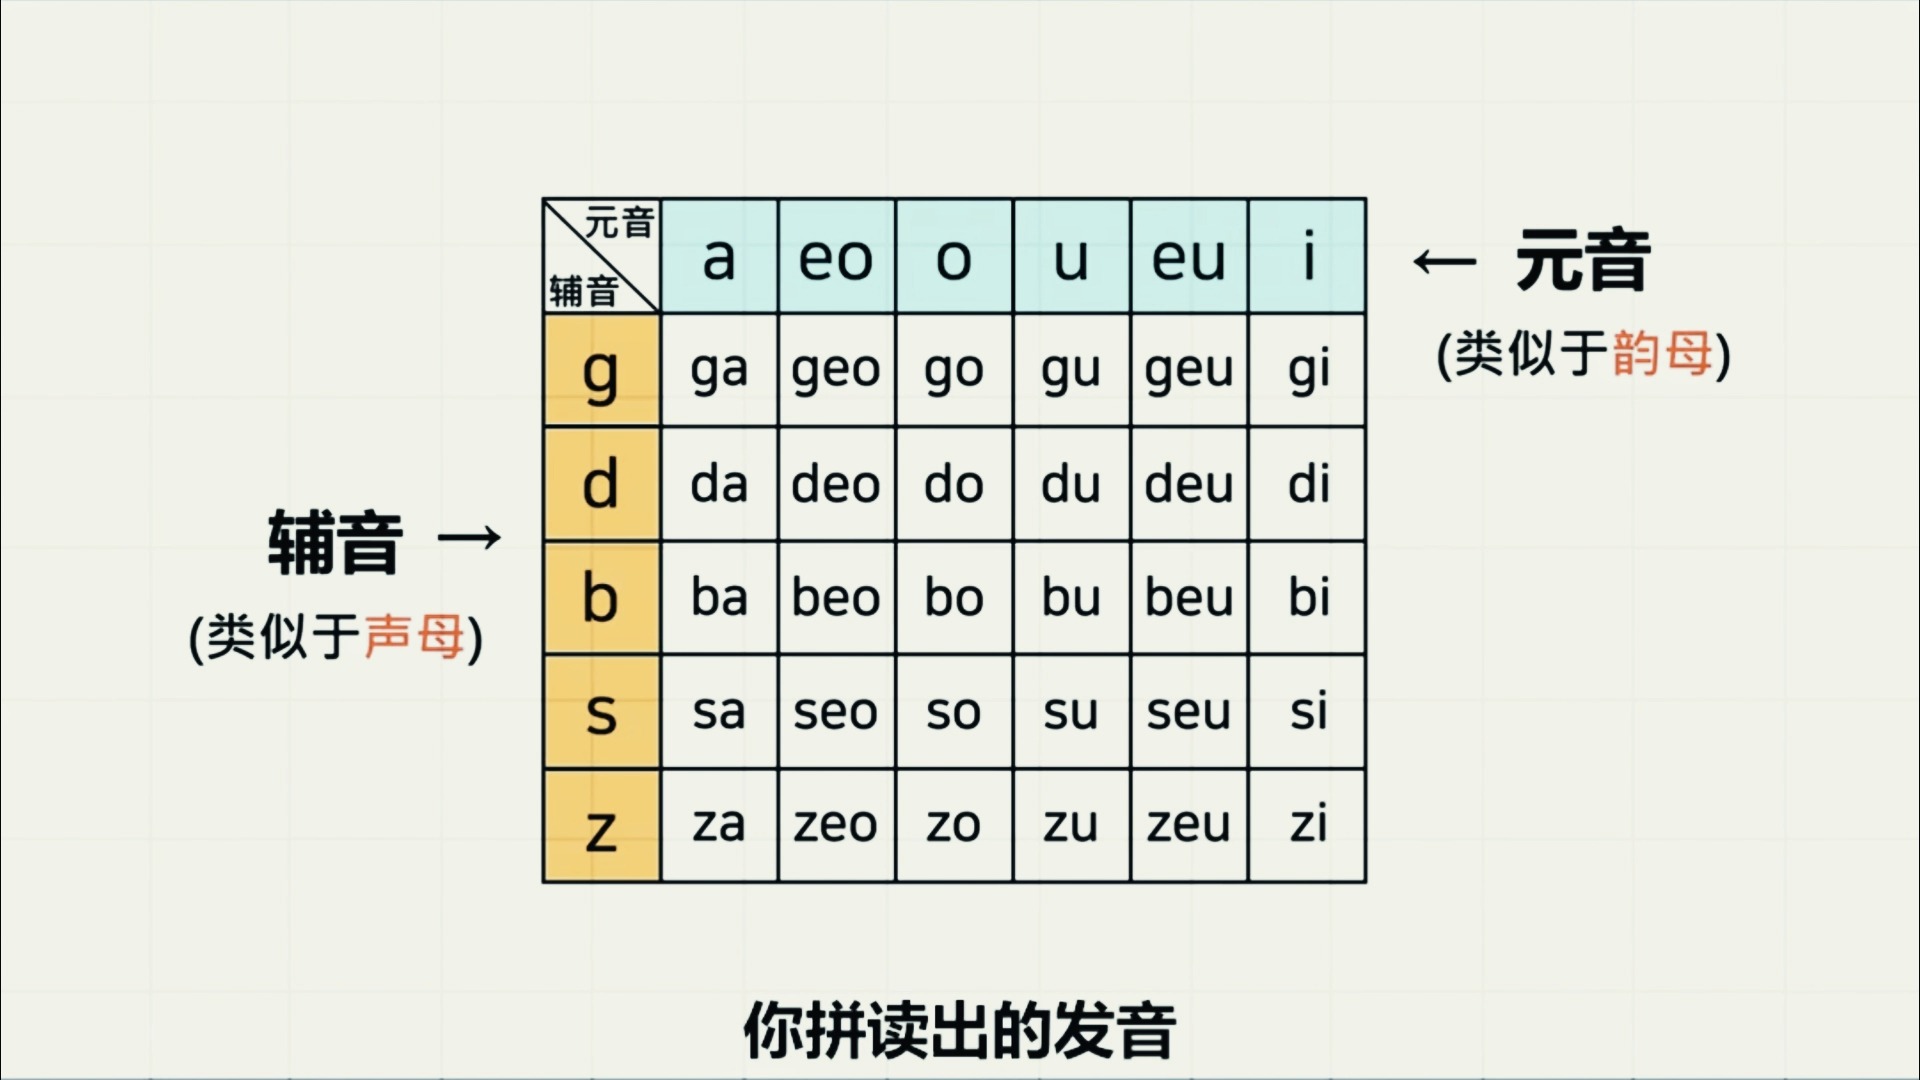This screenshot has width=1920, height=1080.
Task: Select the 's' consonant row header
Action: pos(601,711)
